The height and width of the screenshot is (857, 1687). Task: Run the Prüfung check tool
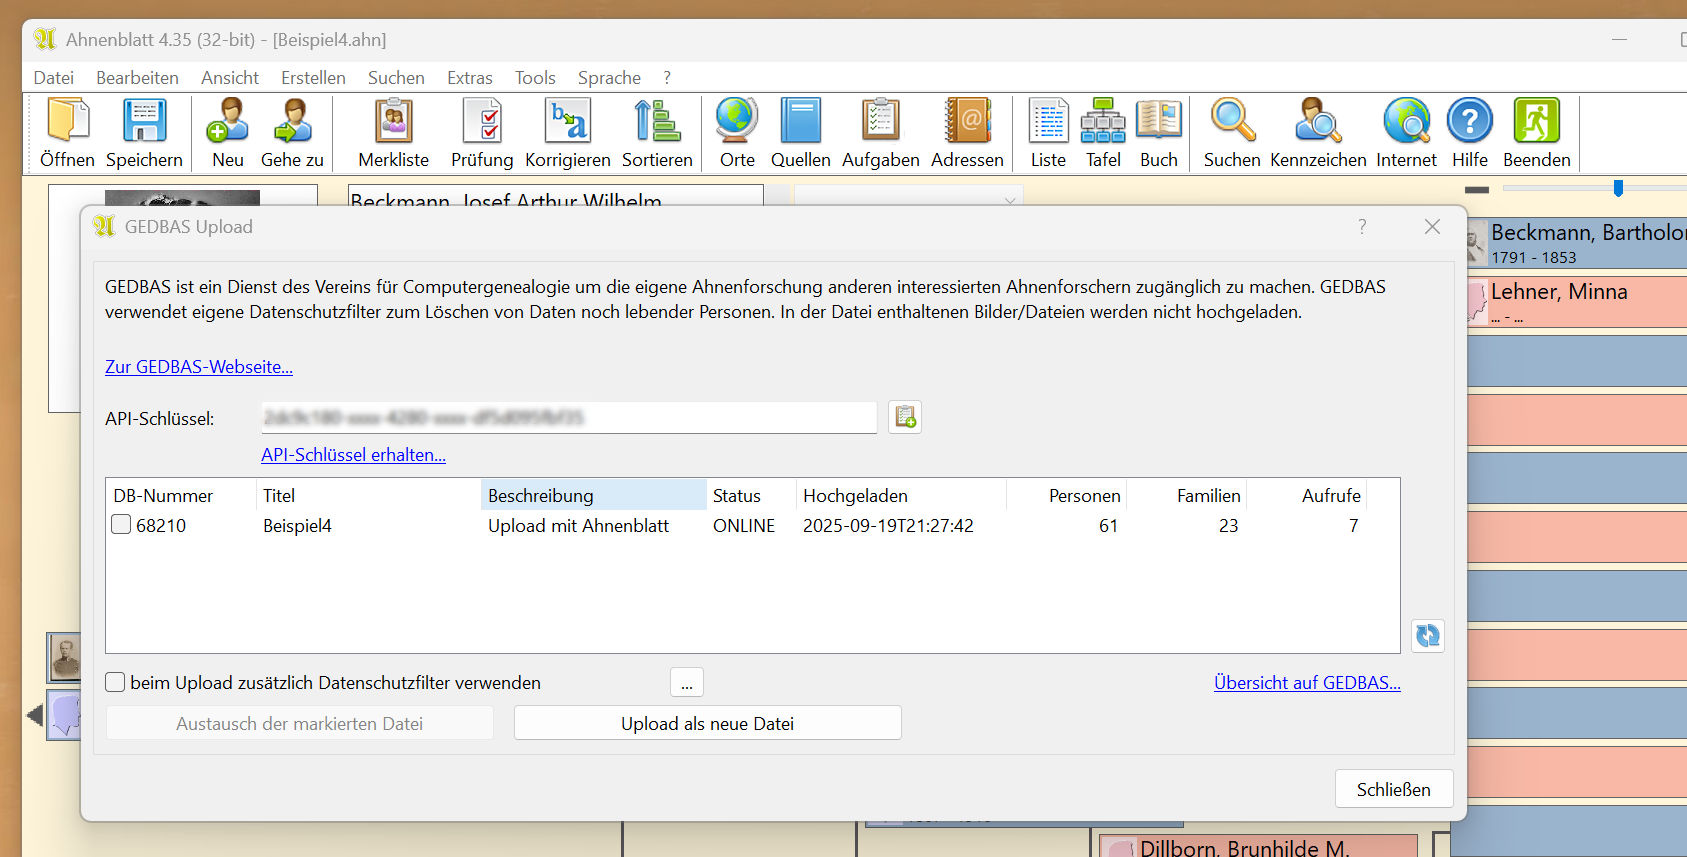click(x=481, y=122)
